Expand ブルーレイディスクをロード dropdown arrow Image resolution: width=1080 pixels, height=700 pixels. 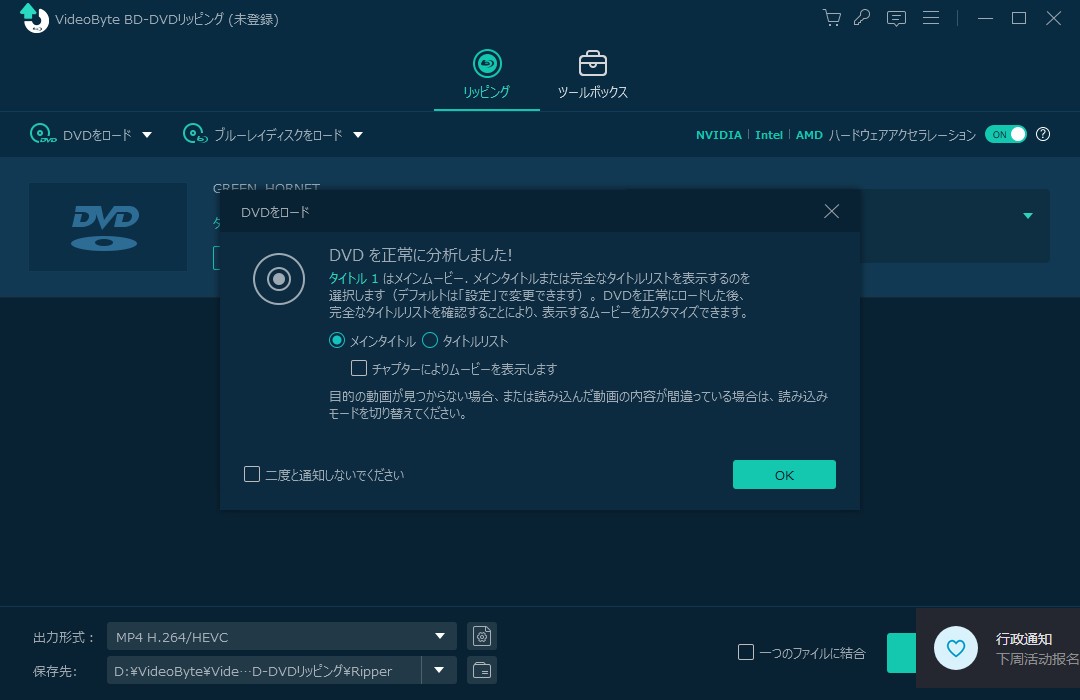[358, 135]
